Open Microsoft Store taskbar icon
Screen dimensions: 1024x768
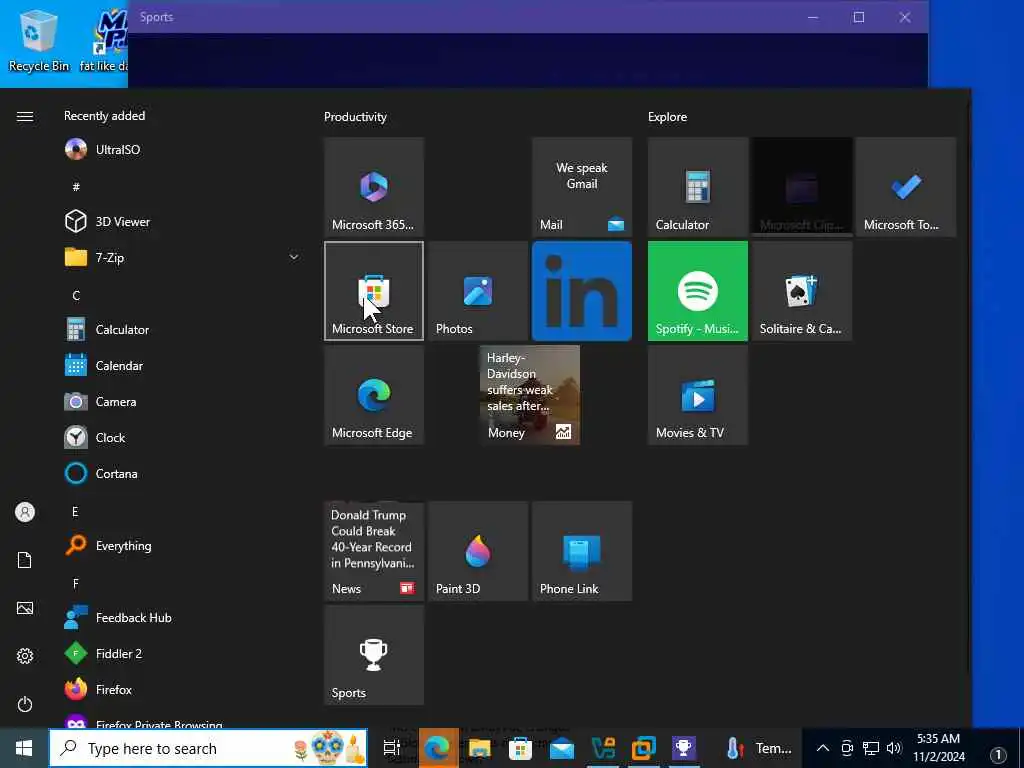(x=520, y=748)
